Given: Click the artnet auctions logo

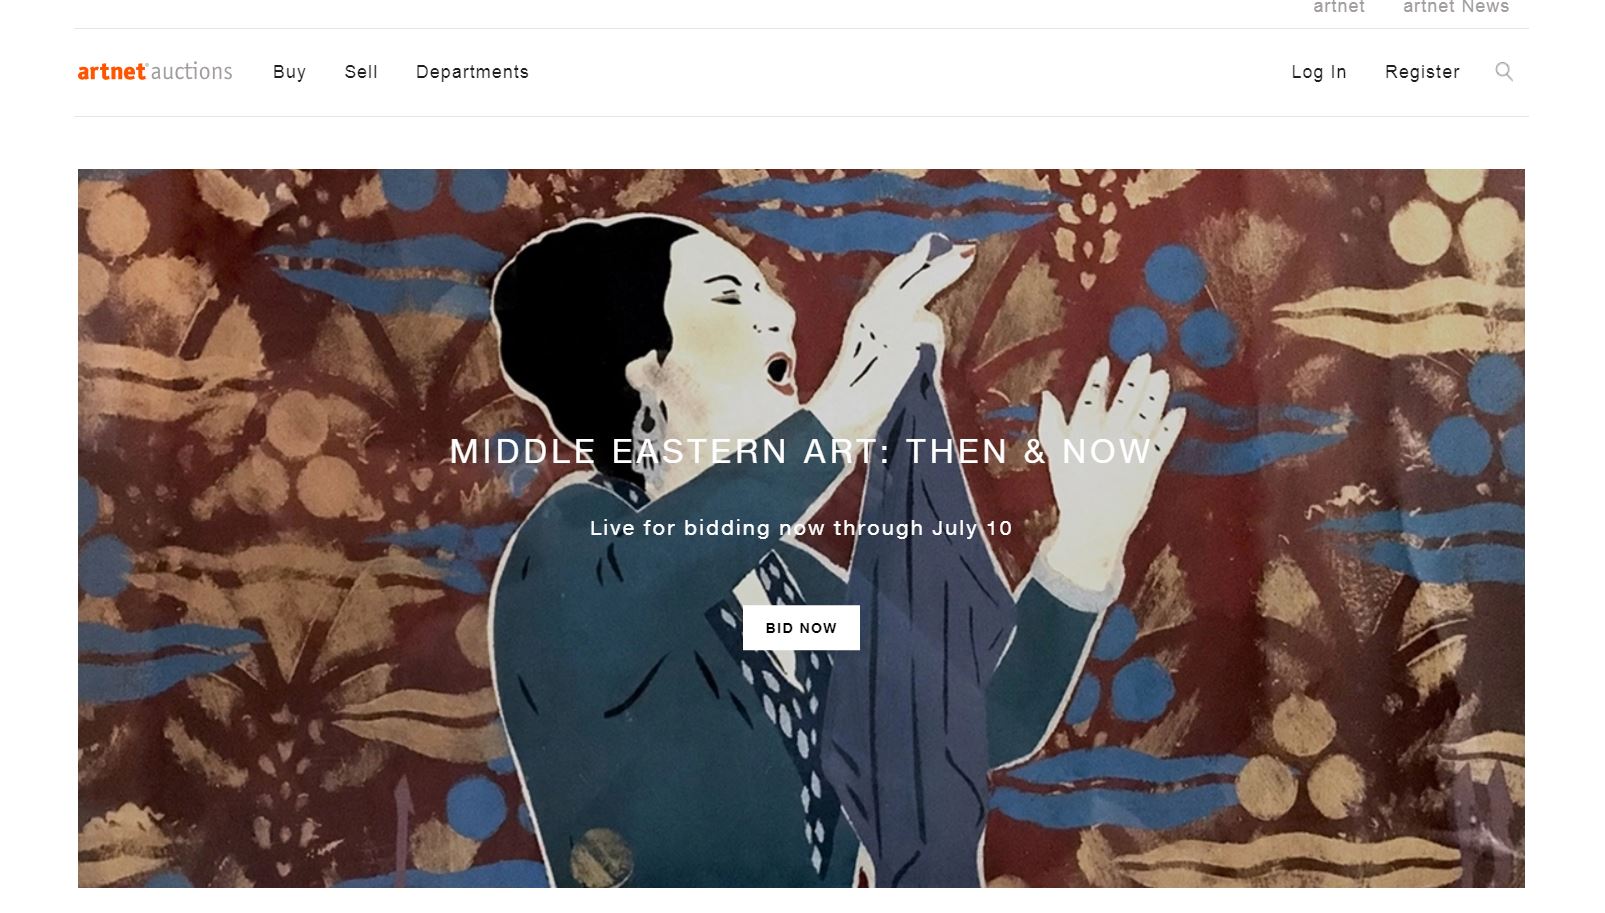Looking at the screenshot, I should tap(155, 71).
